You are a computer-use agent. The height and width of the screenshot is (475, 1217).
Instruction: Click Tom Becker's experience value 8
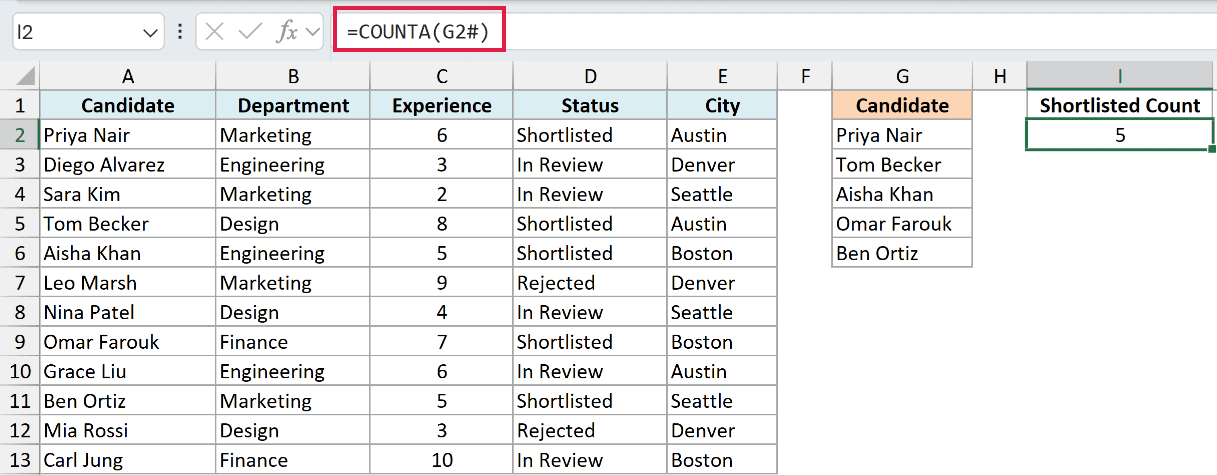[442, 224]
